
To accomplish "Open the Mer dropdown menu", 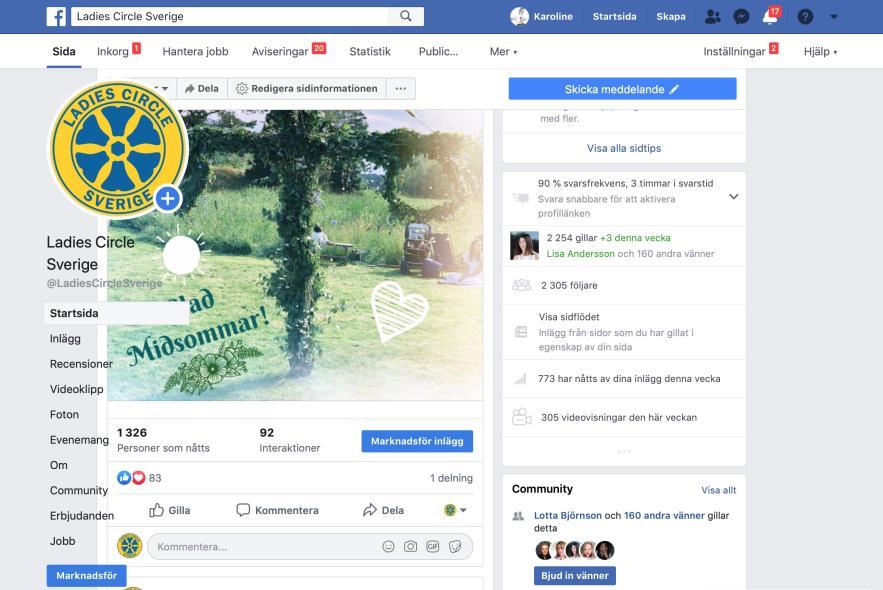I will pyautogui.click(x=503, y=52).
